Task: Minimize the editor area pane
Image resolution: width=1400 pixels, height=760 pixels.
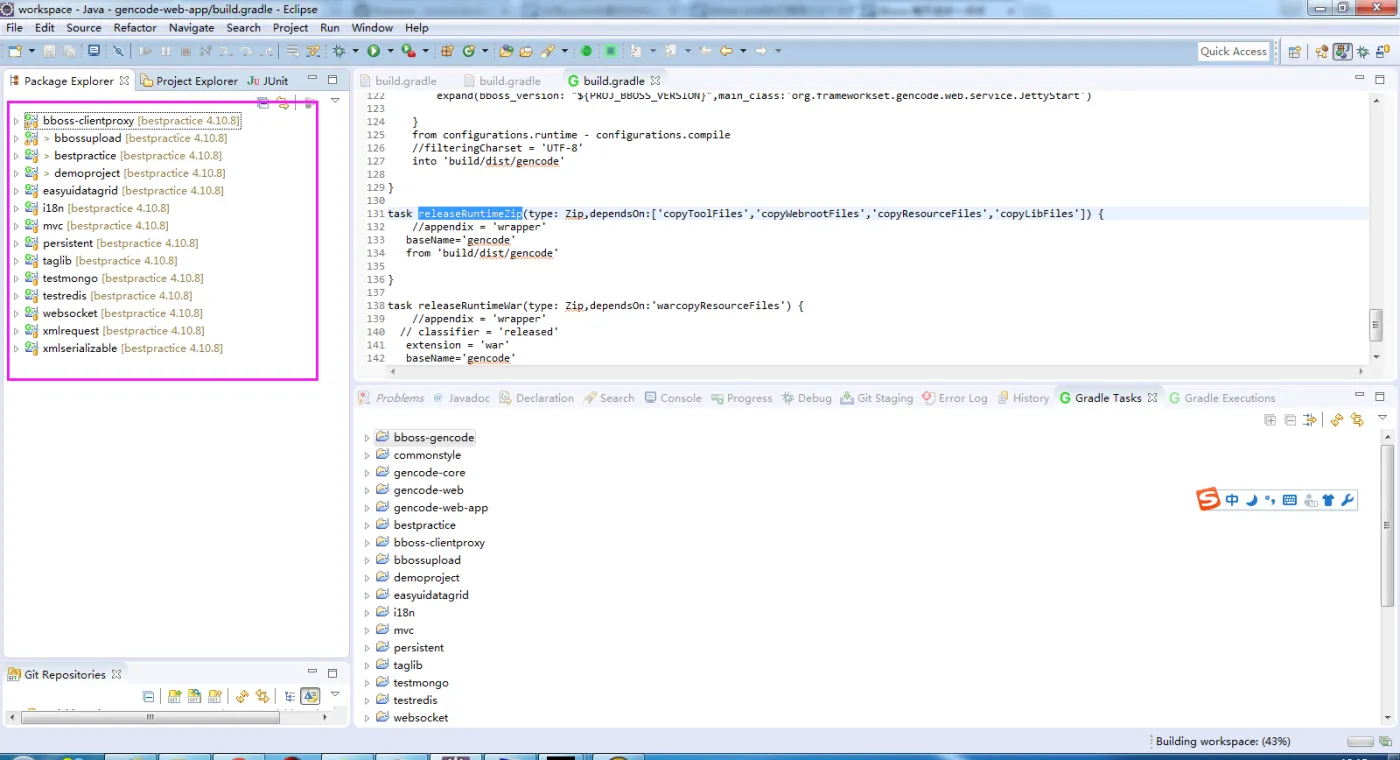Action: click(x=1358, y=79)
